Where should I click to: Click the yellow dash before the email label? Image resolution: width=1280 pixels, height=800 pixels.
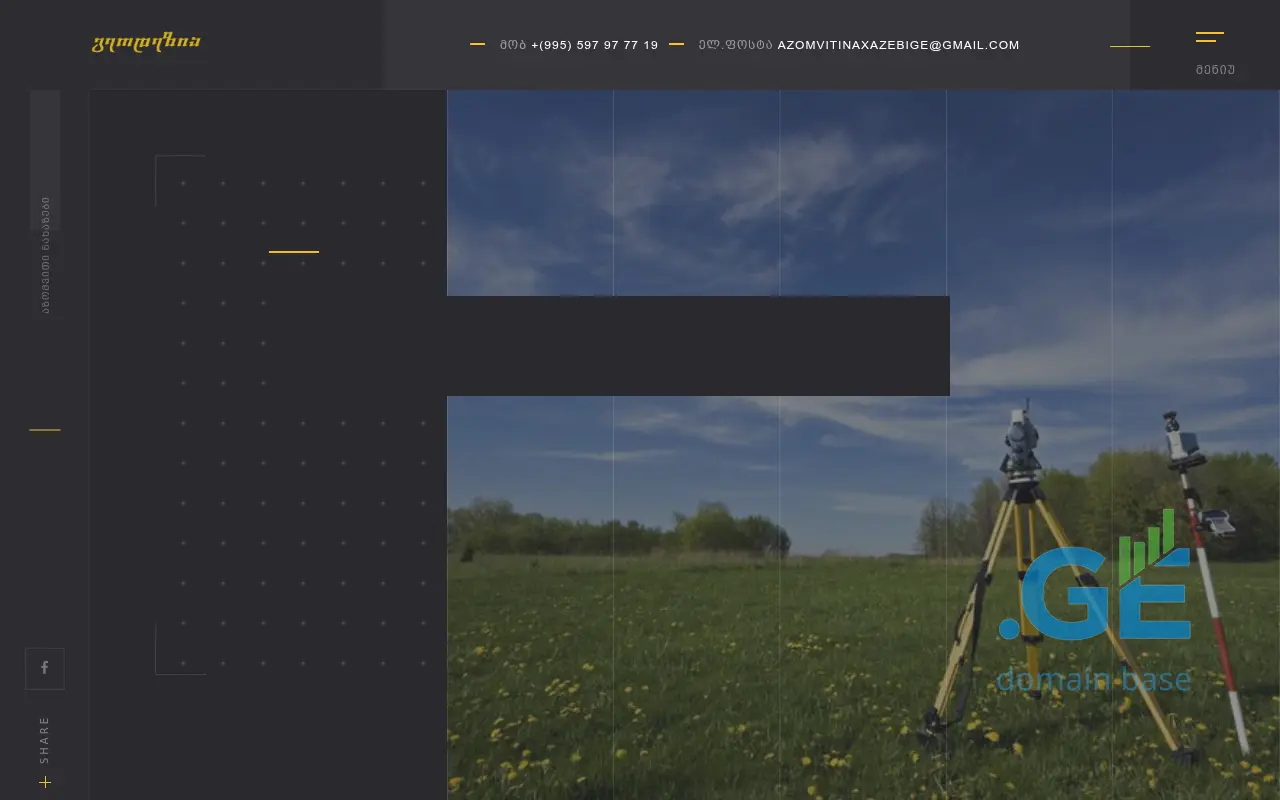tap(677, 45)
